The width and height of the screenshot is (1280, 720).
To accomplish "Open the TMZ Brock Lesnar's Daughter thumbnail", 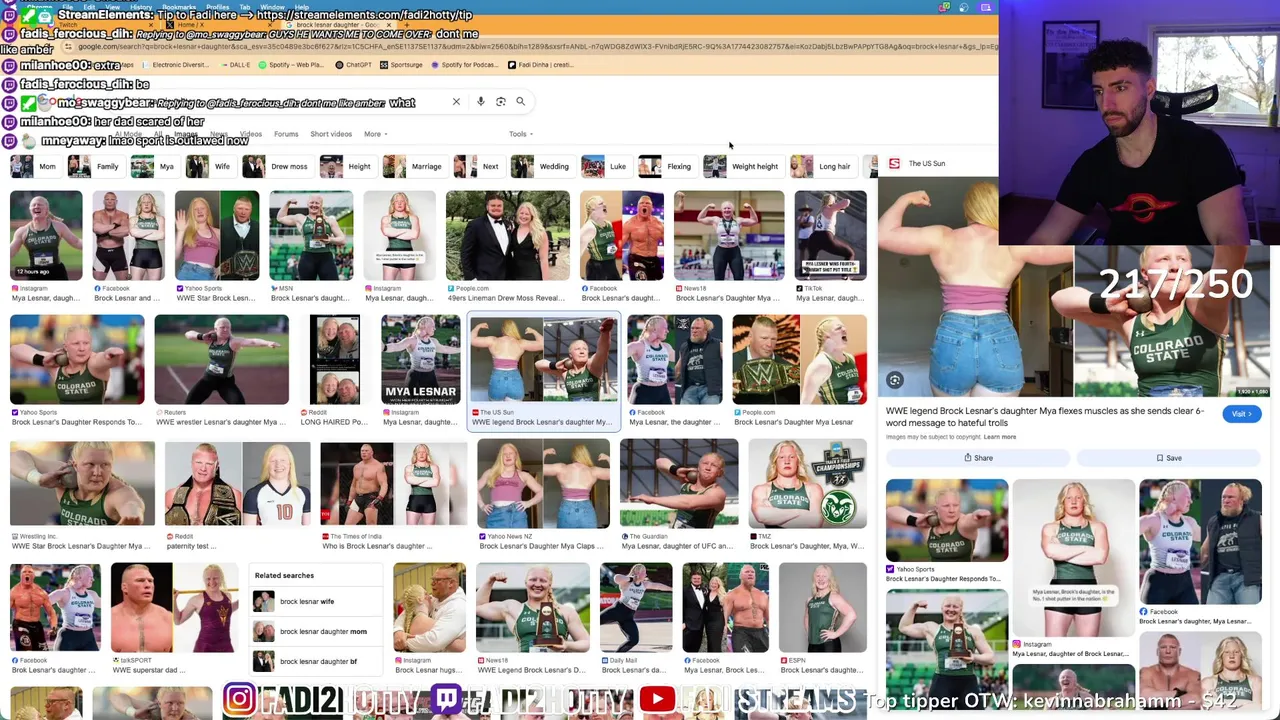I will point(808,483).
